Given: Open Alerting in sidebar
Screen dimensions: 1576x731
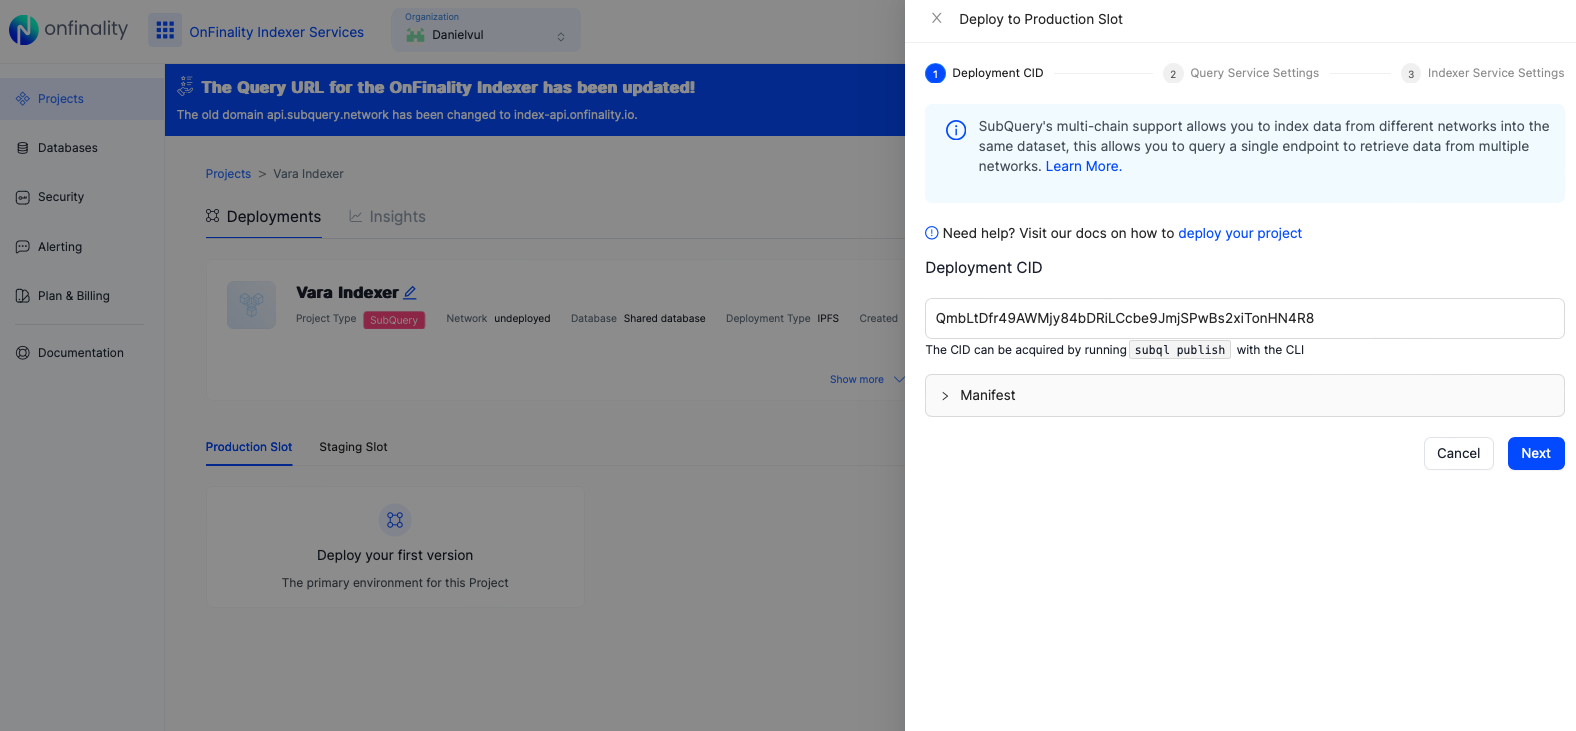Looking at the screenshot, I should (x=82, y=247).
